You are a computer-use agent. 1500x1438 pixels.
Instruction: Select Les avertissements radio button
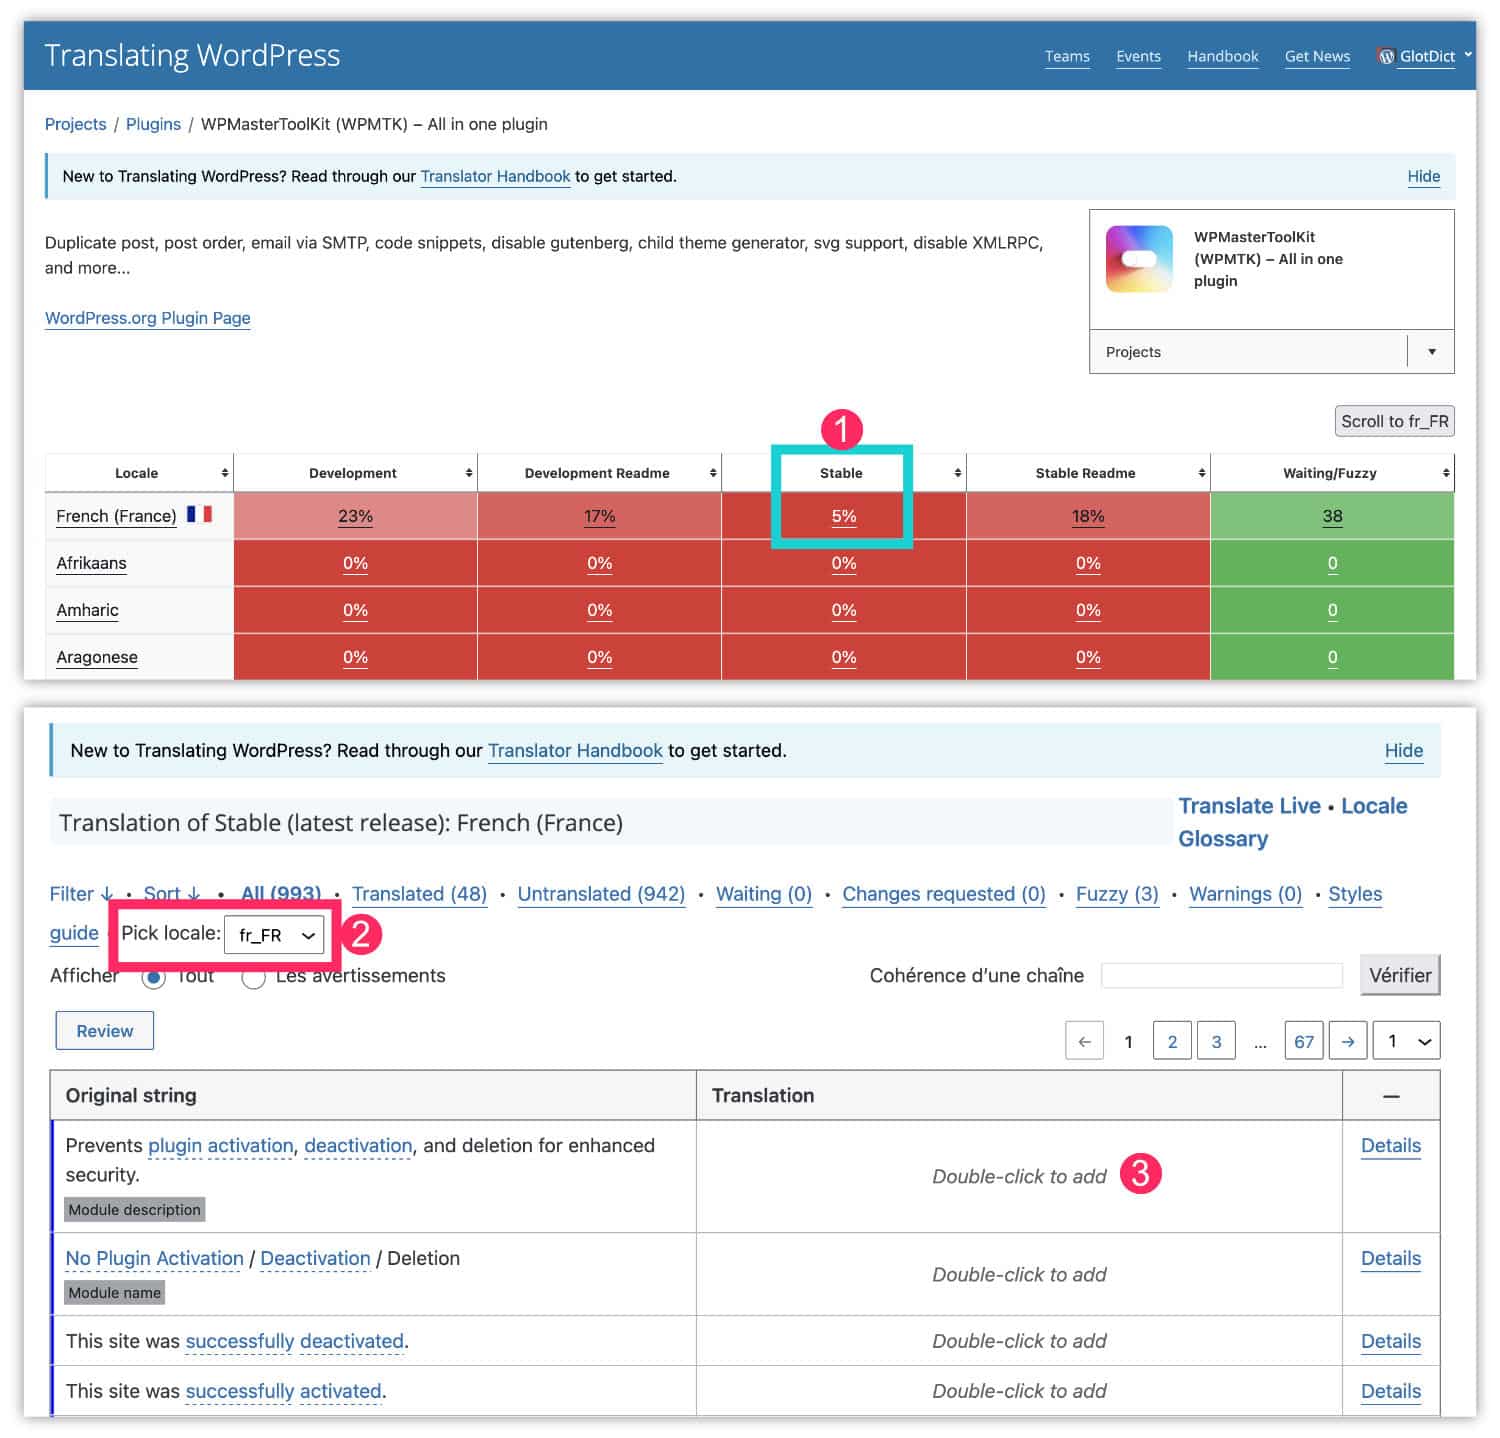coord(253,977)
